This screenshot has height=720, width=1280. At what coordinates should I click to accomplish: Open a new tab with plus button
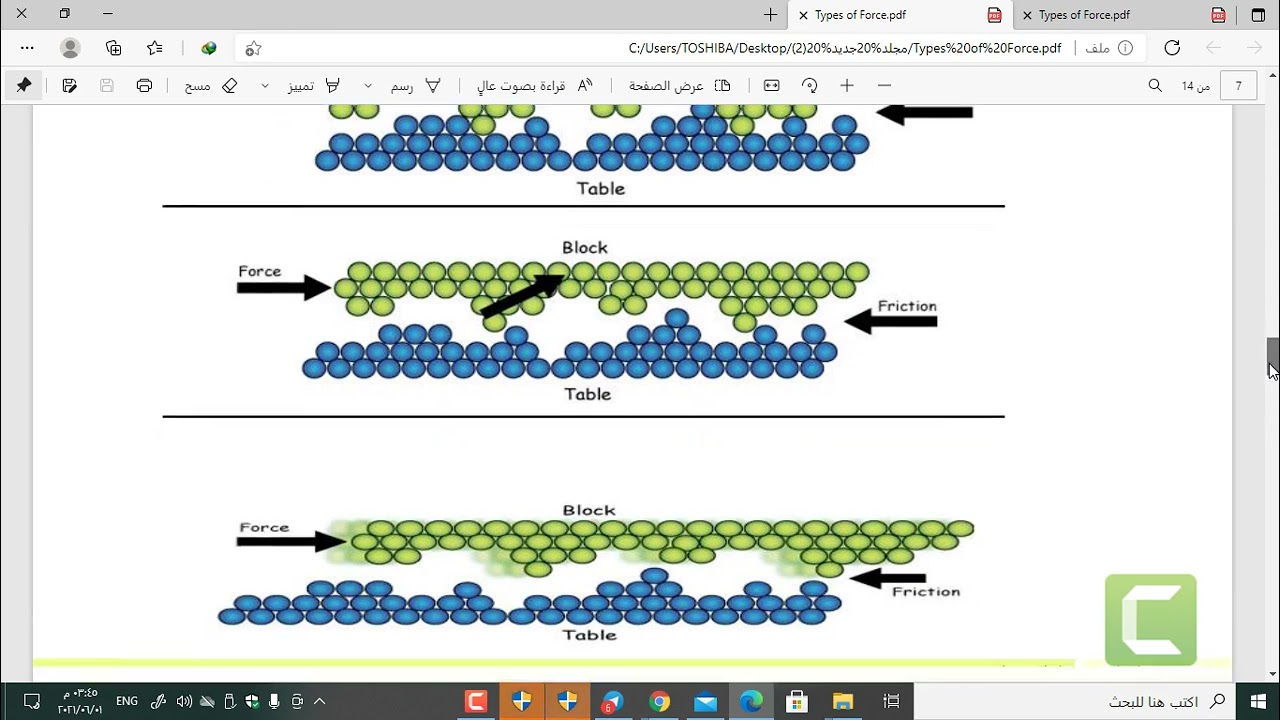coord(770,15)
